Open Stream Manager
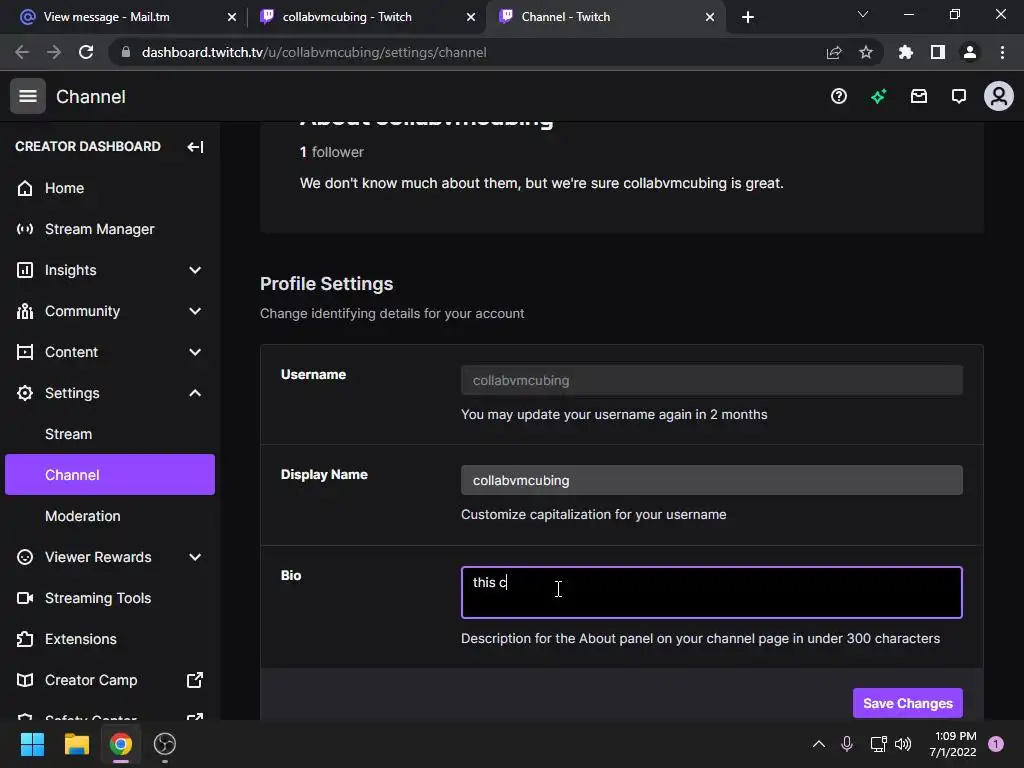 pyautogui.click(x=109, y=229)
